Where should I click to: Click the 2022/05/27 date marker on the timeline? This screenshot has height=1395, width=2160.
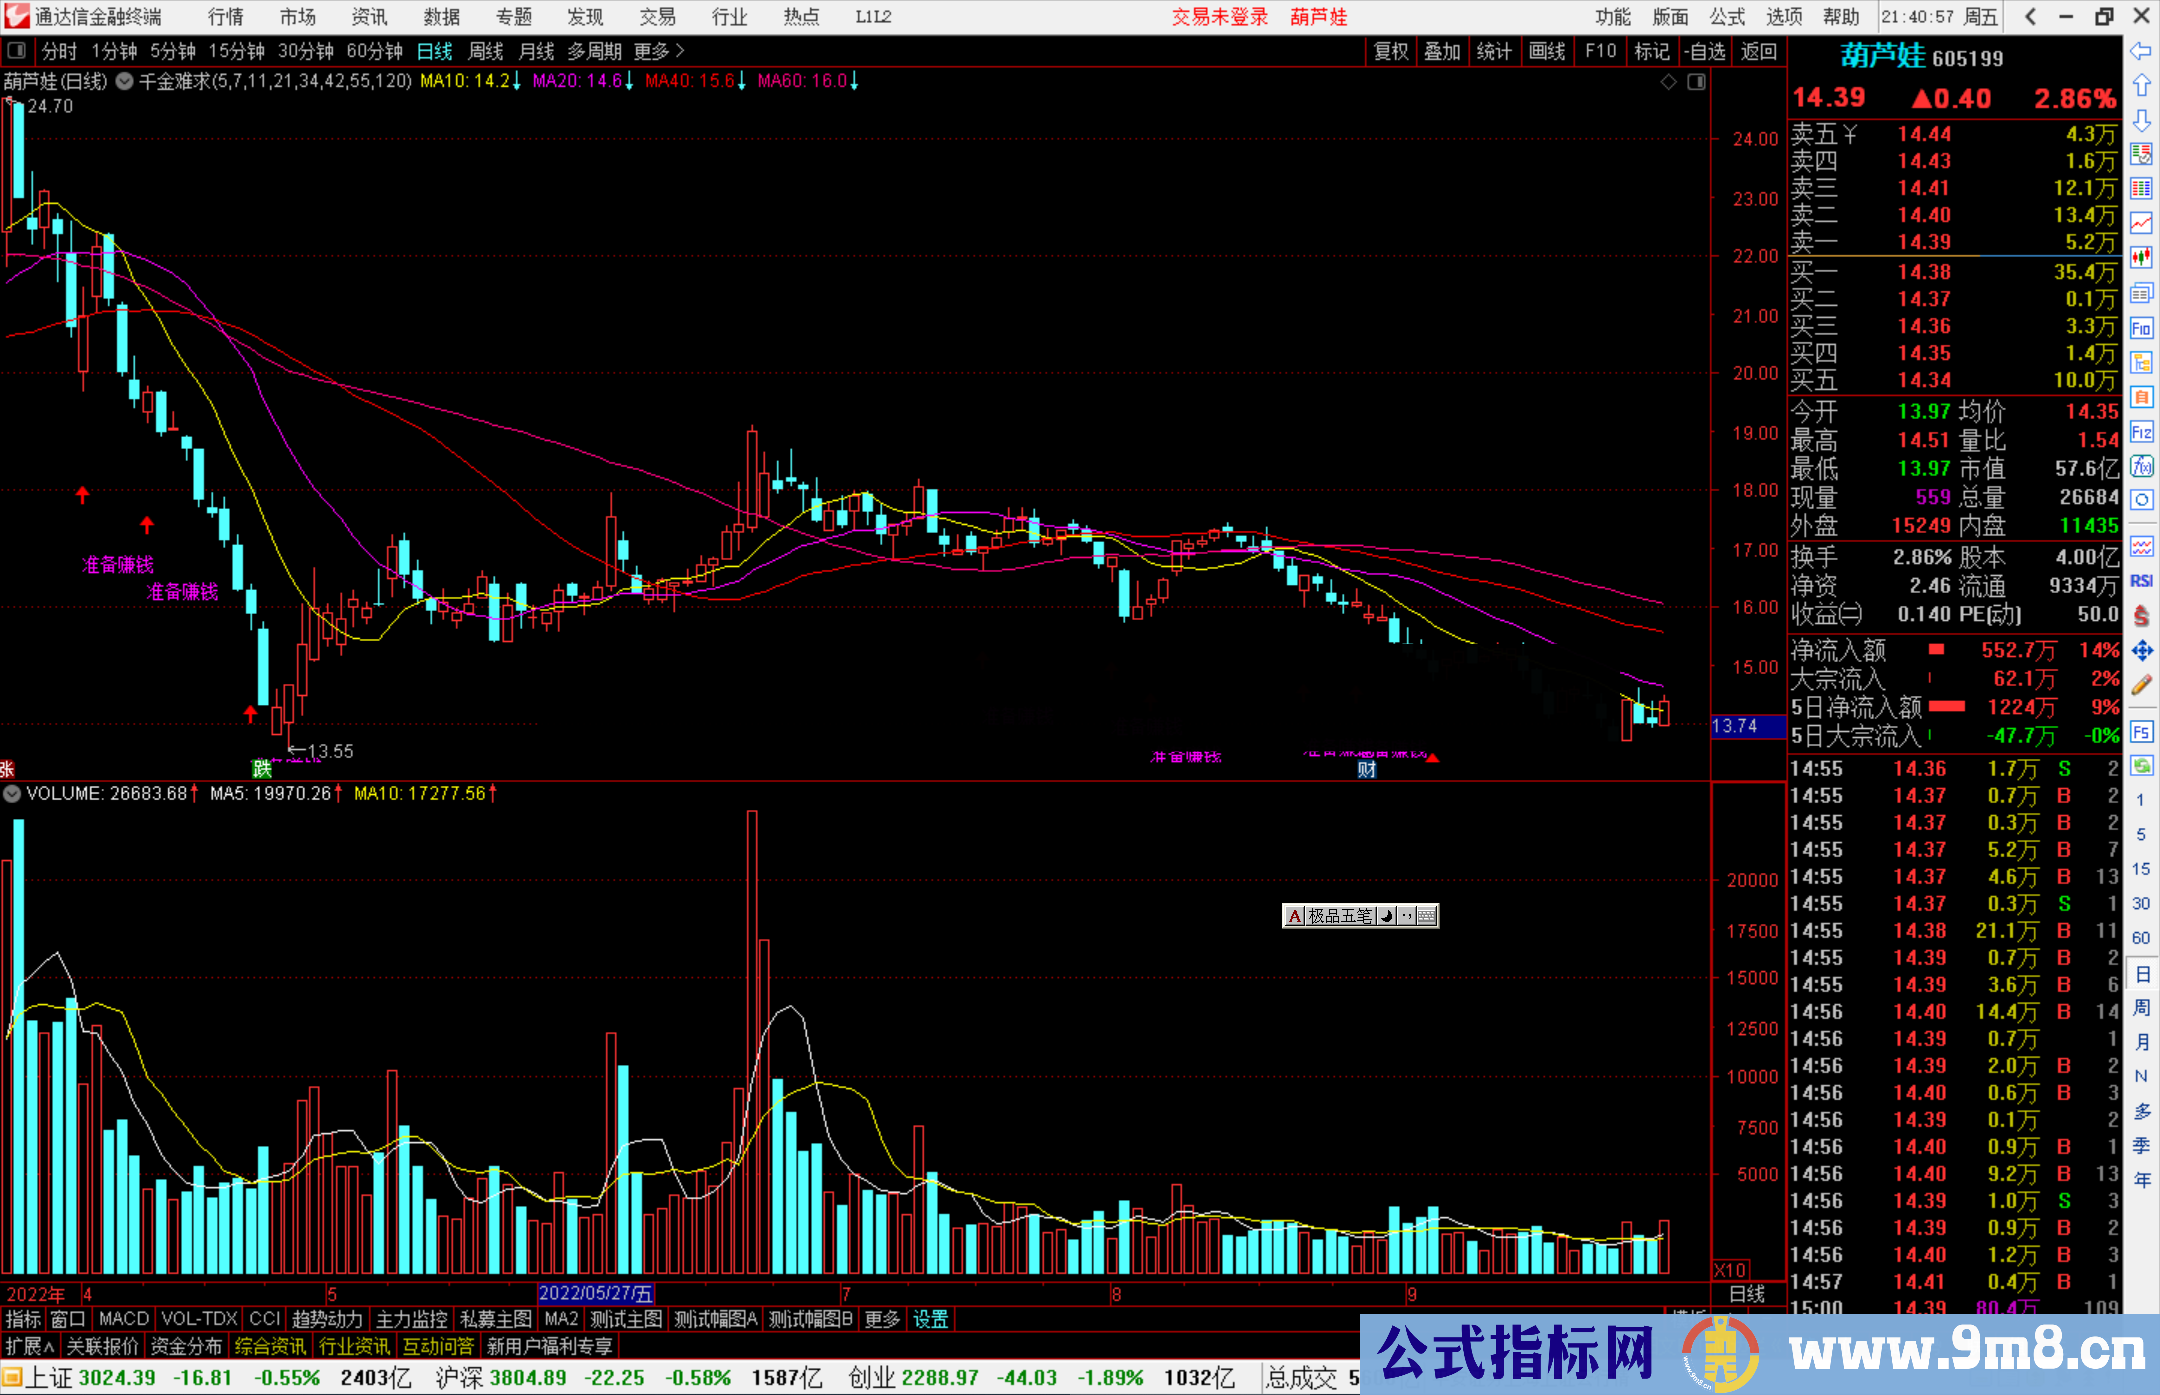(595, 1294)
